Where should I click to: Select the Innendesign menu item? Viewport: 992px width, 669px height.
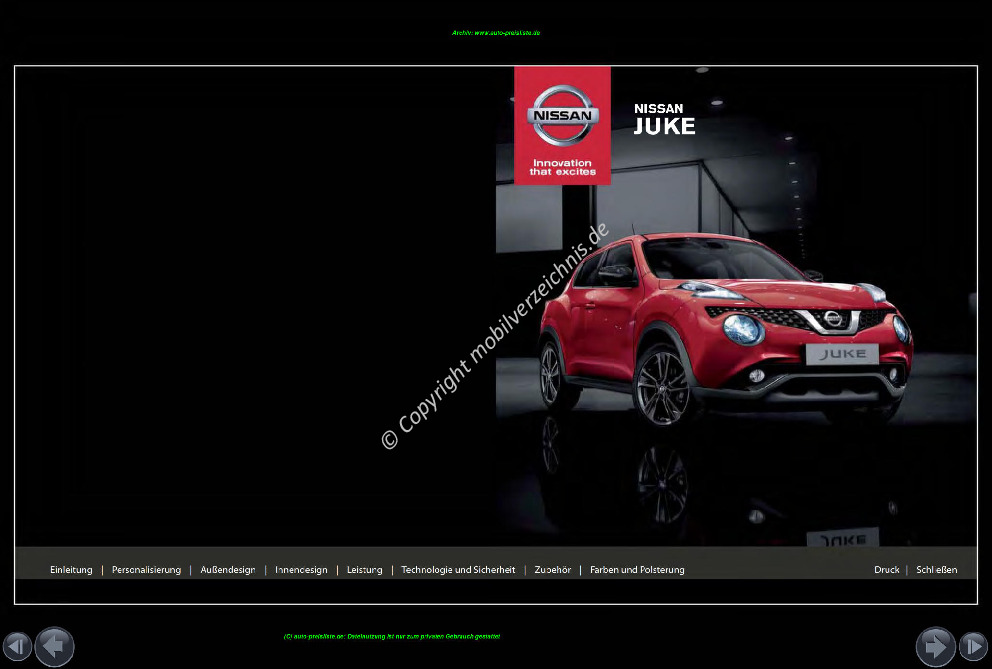pyautogui.click(x=301, y=570)
